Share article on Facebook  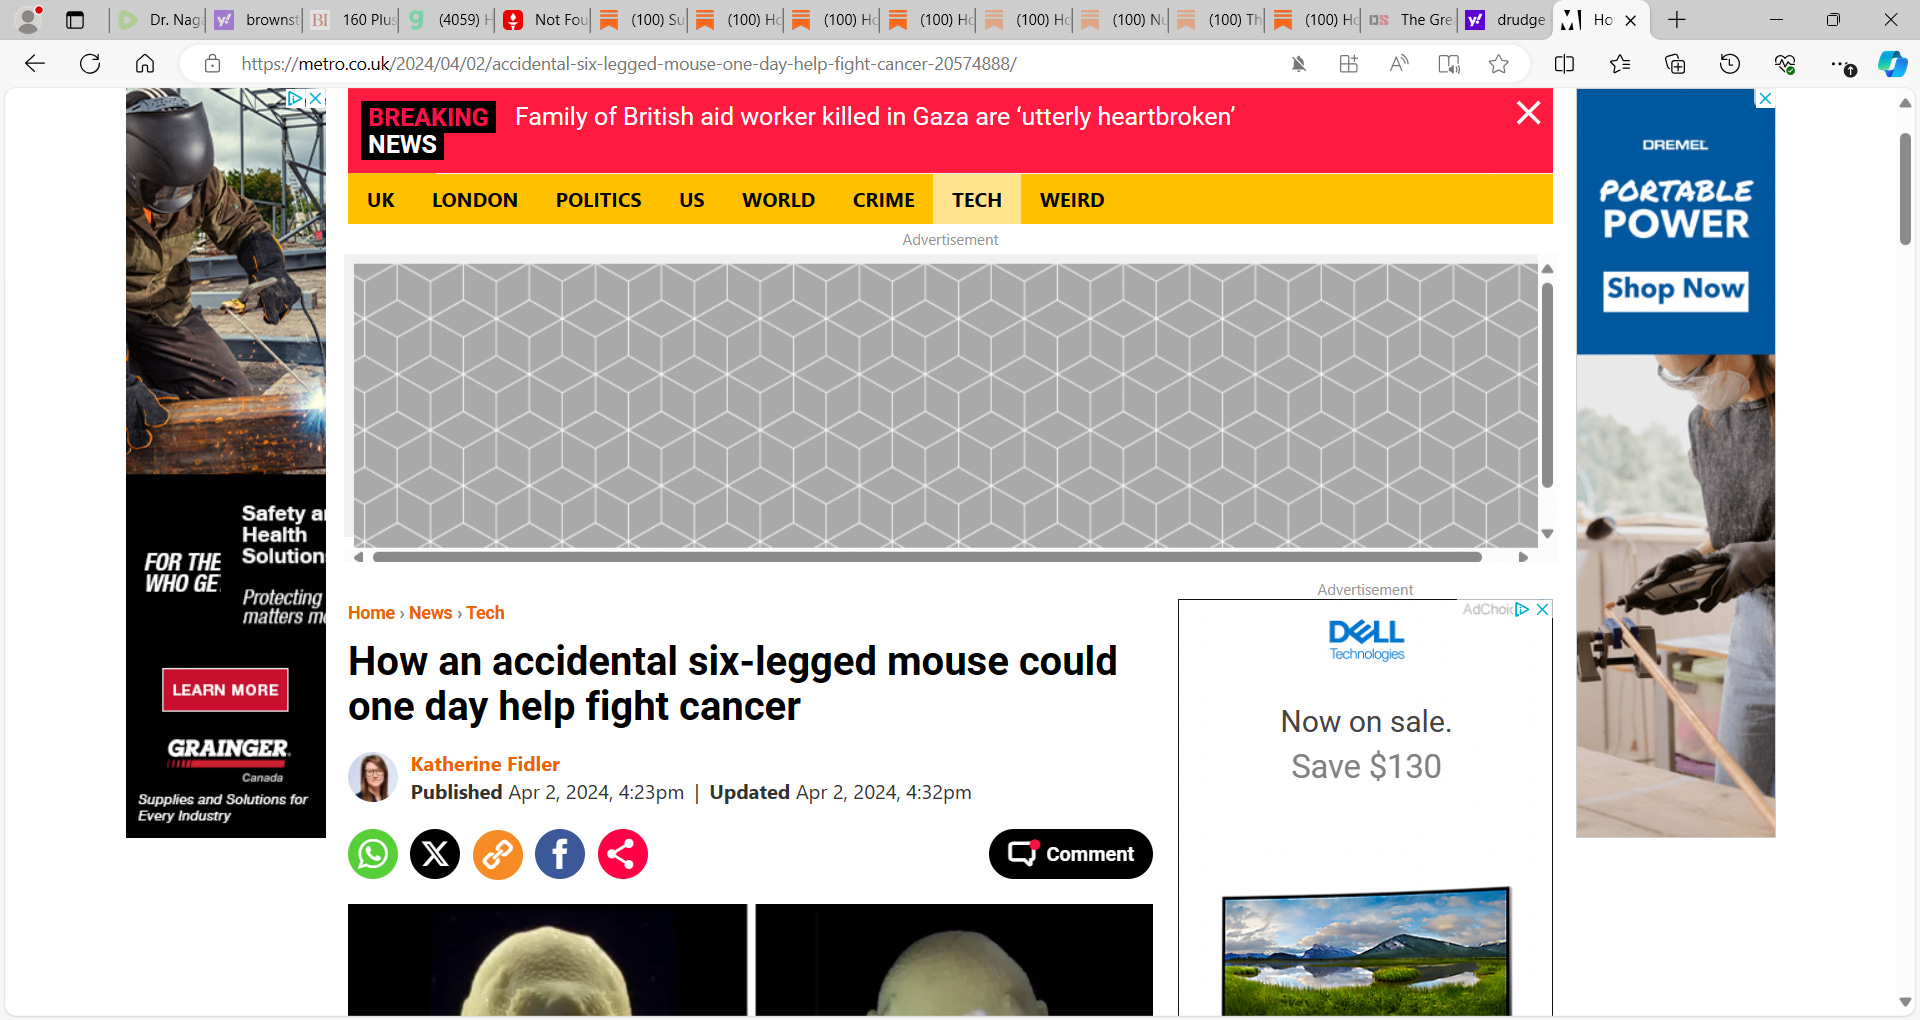pos(560,854)
